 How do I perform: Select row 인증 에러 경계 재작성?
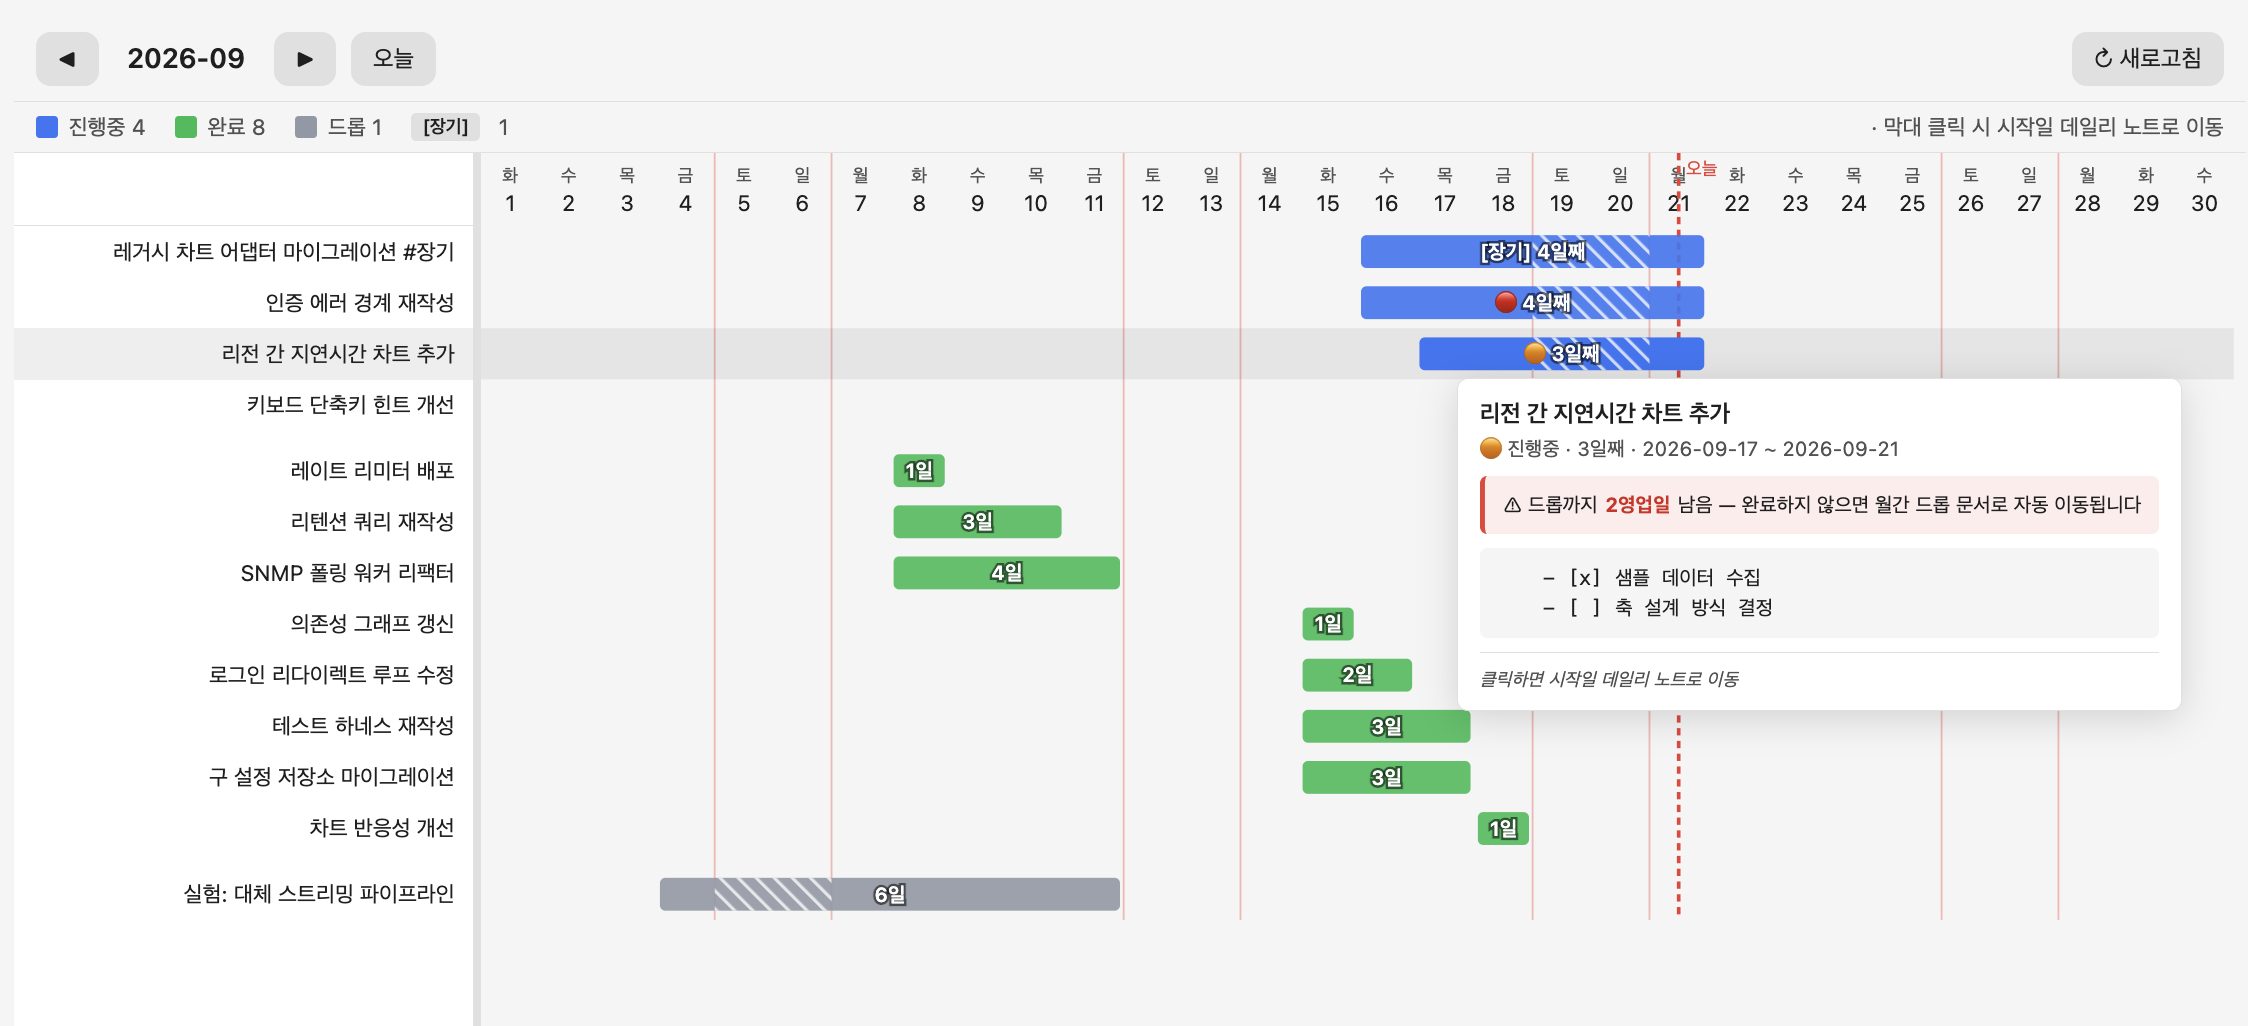tap(360, 303)
